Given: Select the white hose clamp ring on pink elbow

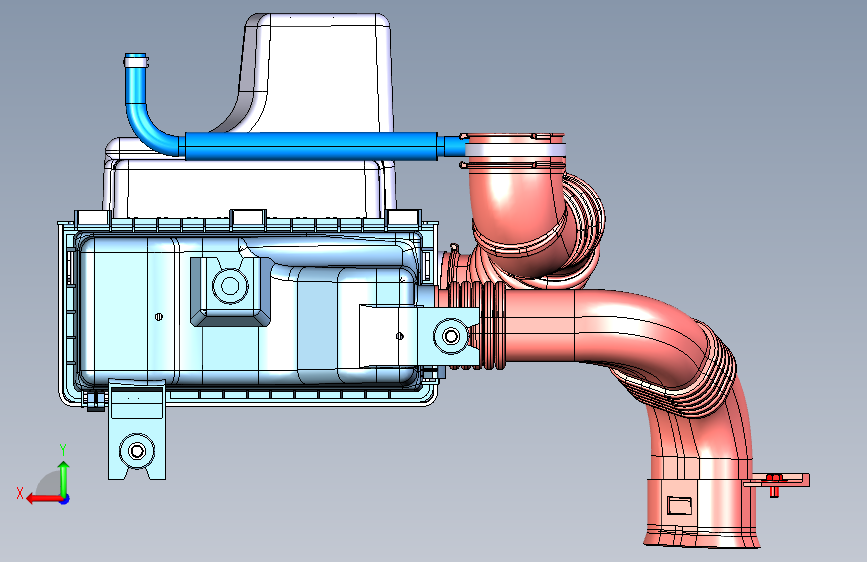Looking at the screenshot, I should 515,149.
